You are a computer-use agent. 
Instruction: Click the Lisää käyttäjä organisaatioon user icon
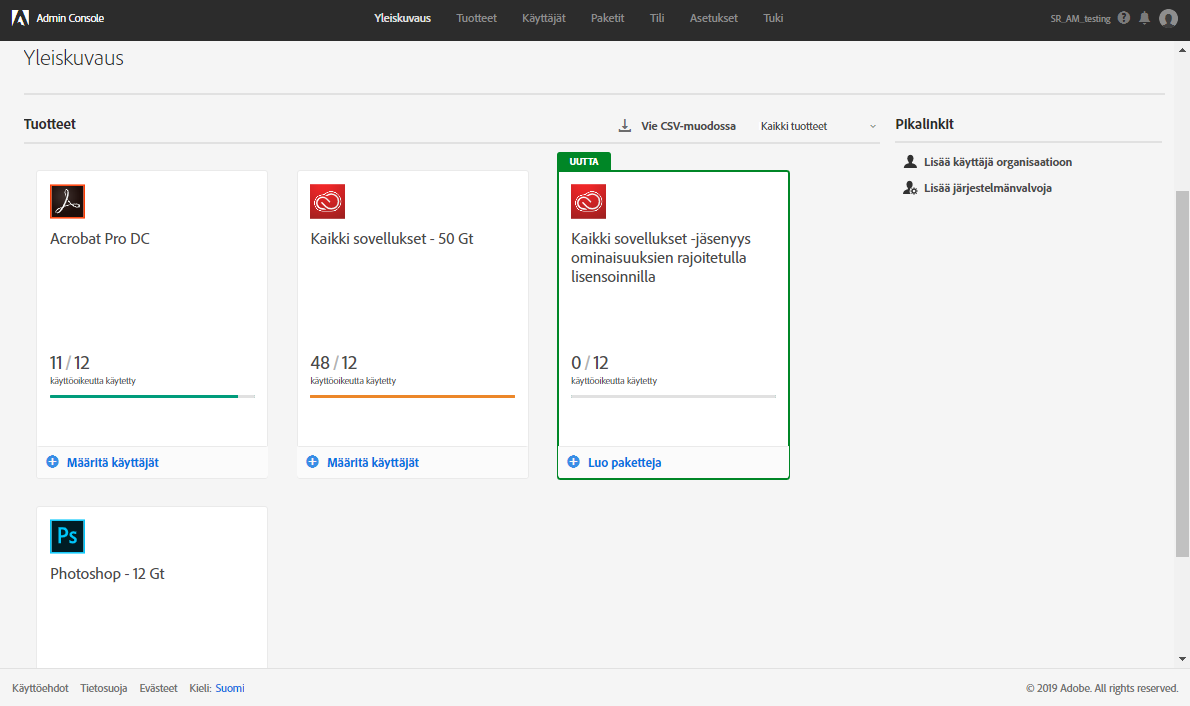point(910,160)
